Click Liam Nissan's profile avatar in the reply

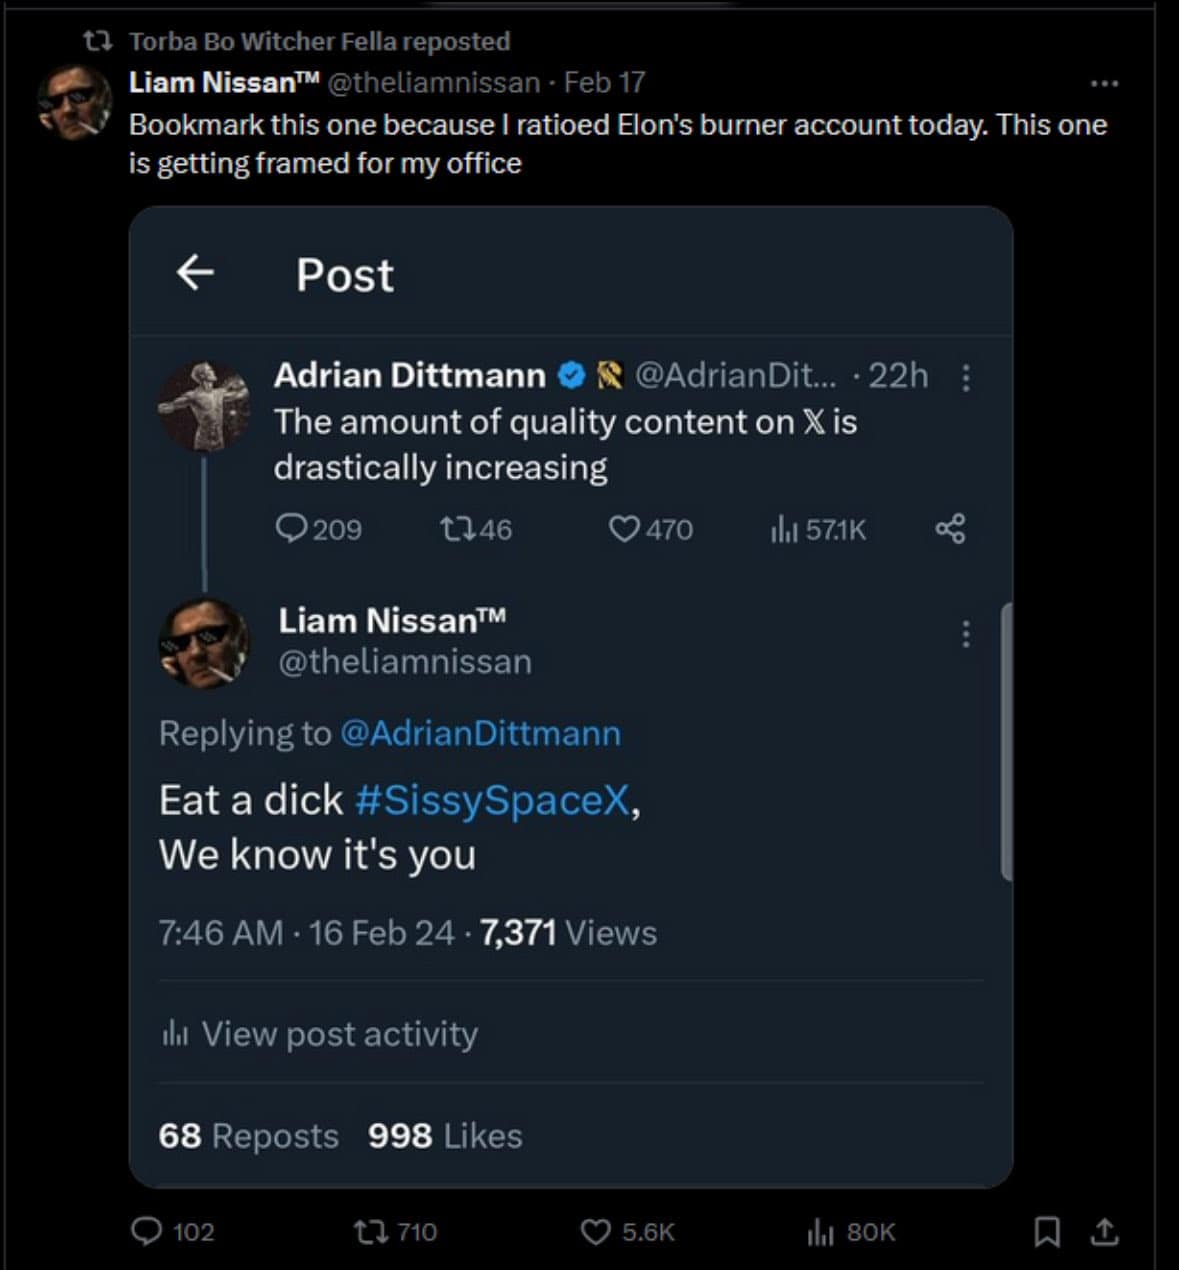205,642
